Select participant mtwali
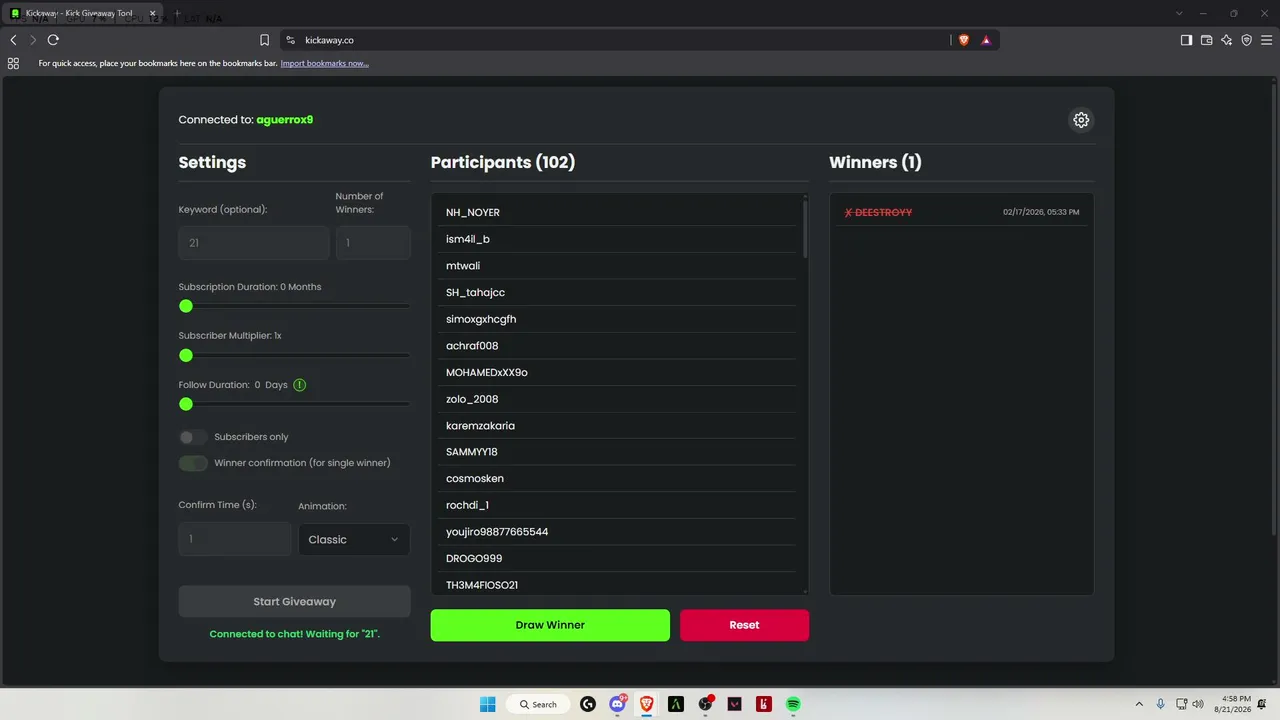Viewport: 1280px width, 720px height. tap(617, 266)
